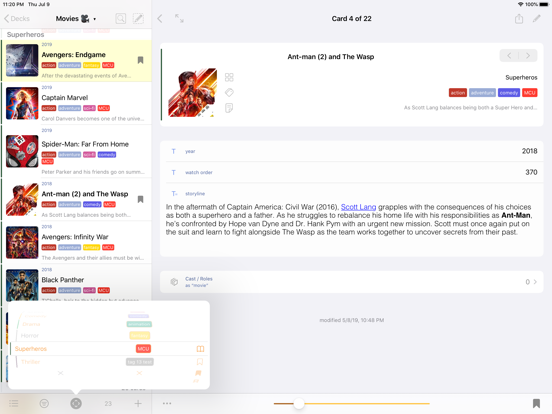Select Avengers: Endgame in the list
Viewport: 552px width, 414px height.
[x=77, y=61]
